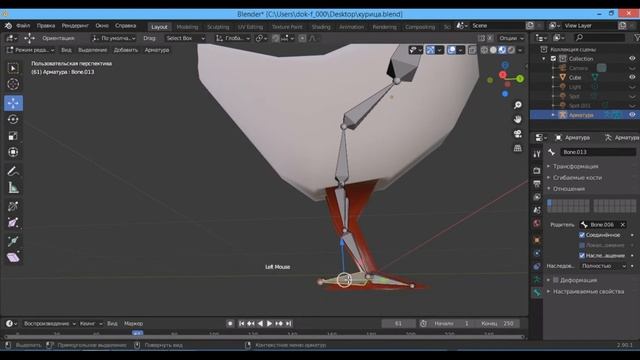Open the Bone properties tab icon
The width and height of the screenshot is (640, 360).
pos(537,292)
